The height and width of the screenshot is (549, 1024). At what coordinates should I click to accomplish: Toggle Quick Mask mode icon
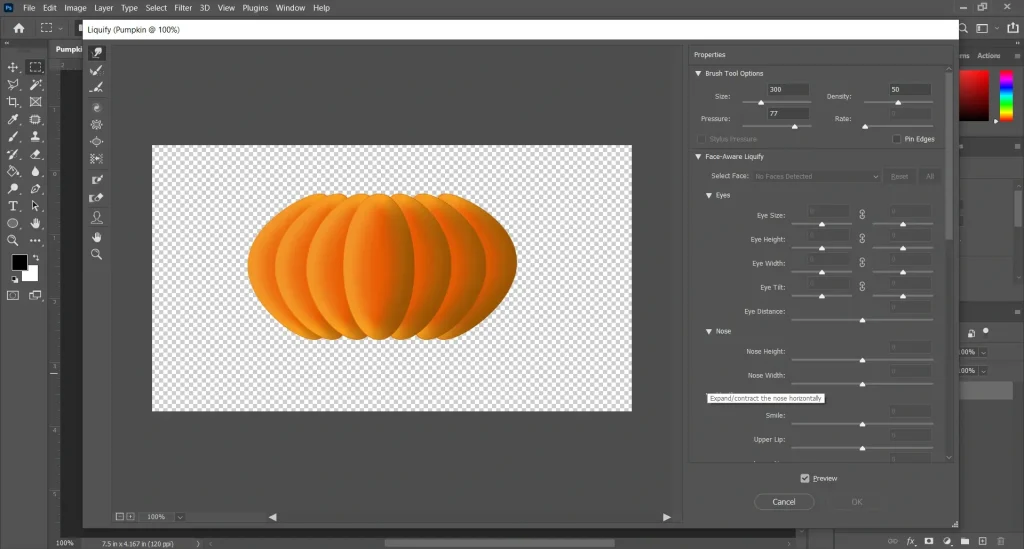pyautogui.click(x=12, y=296)
